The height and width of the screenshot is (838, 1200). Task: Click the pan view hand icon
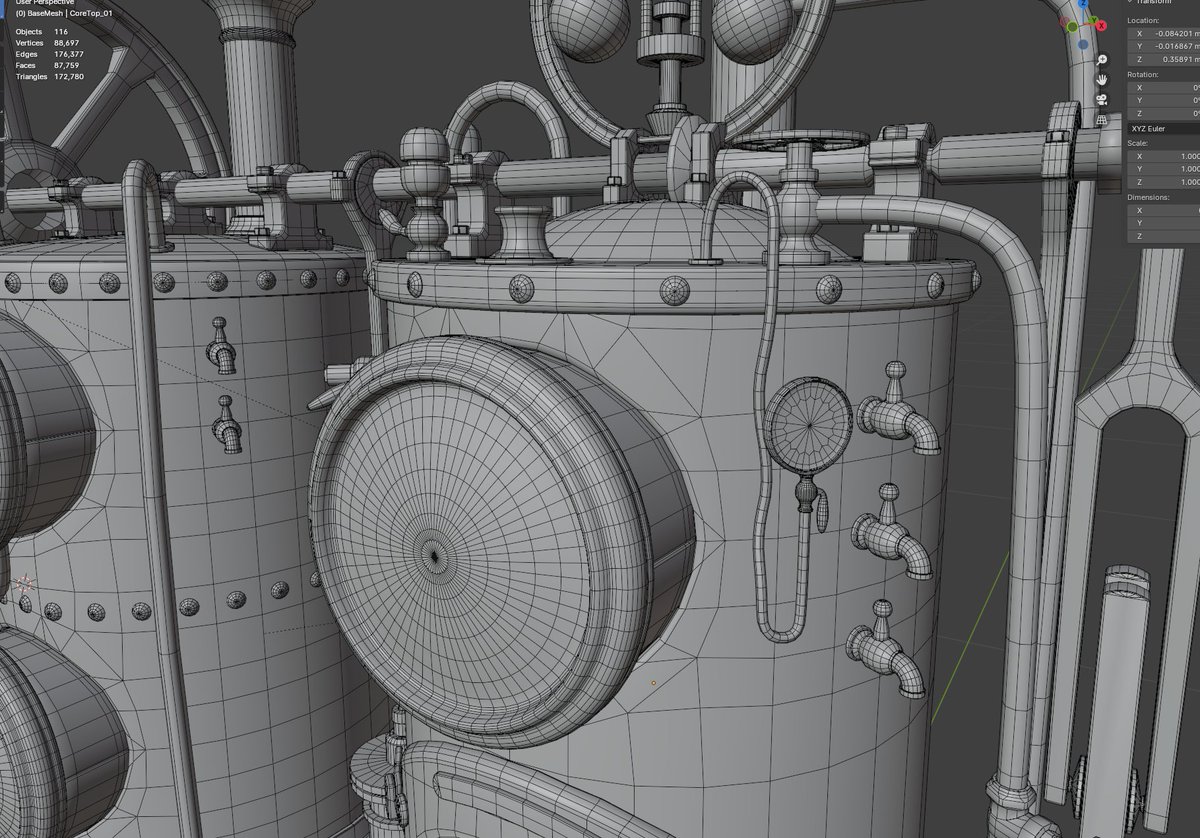(x=1102, y=79)
